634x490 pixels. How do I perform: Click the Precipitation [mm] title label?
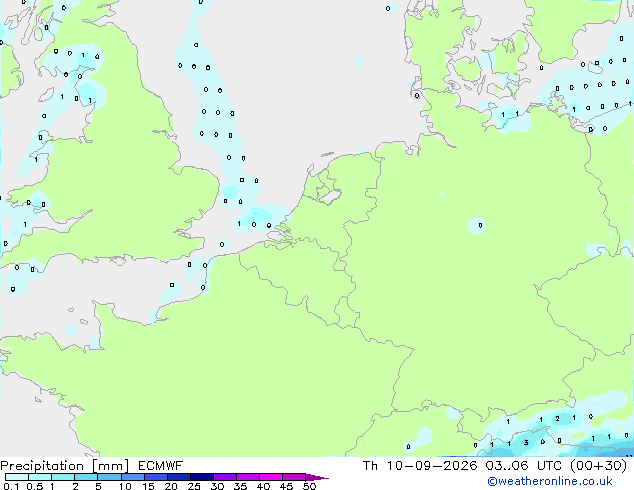(x=65, y=466)
